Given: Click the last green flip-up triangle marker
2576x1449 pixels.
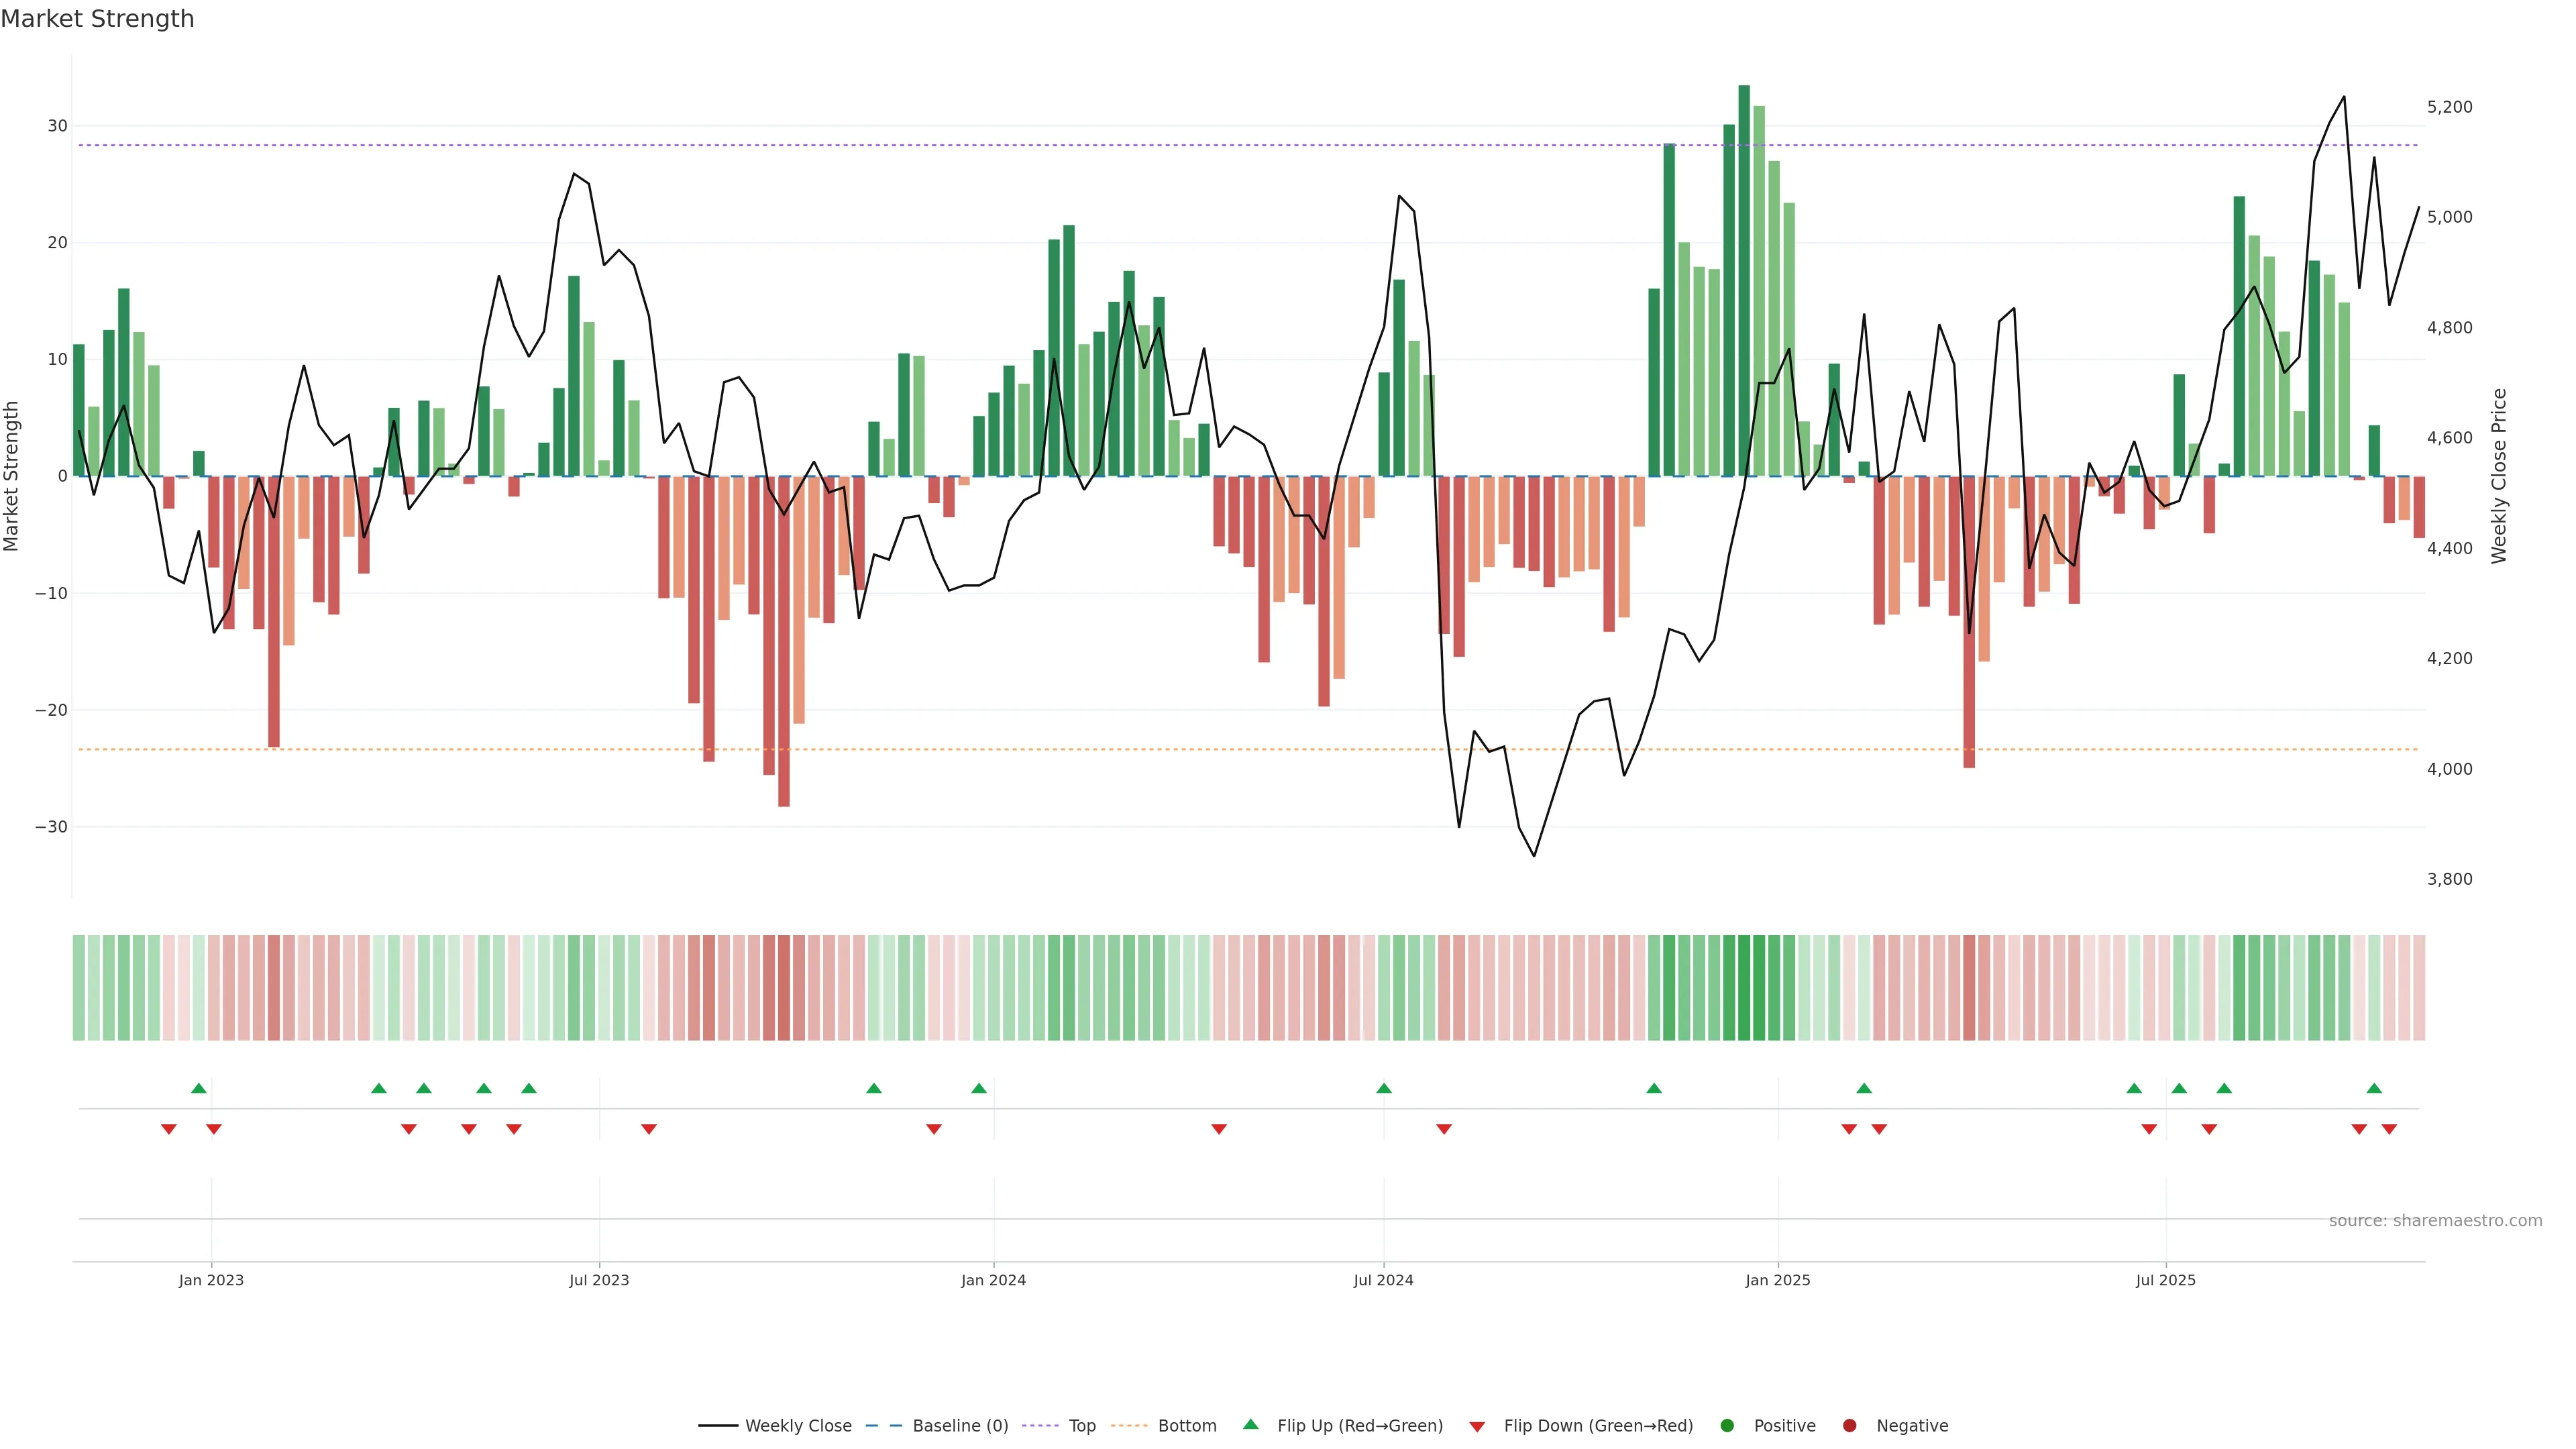Looking at the screenshot, I should [2374, 1088].
